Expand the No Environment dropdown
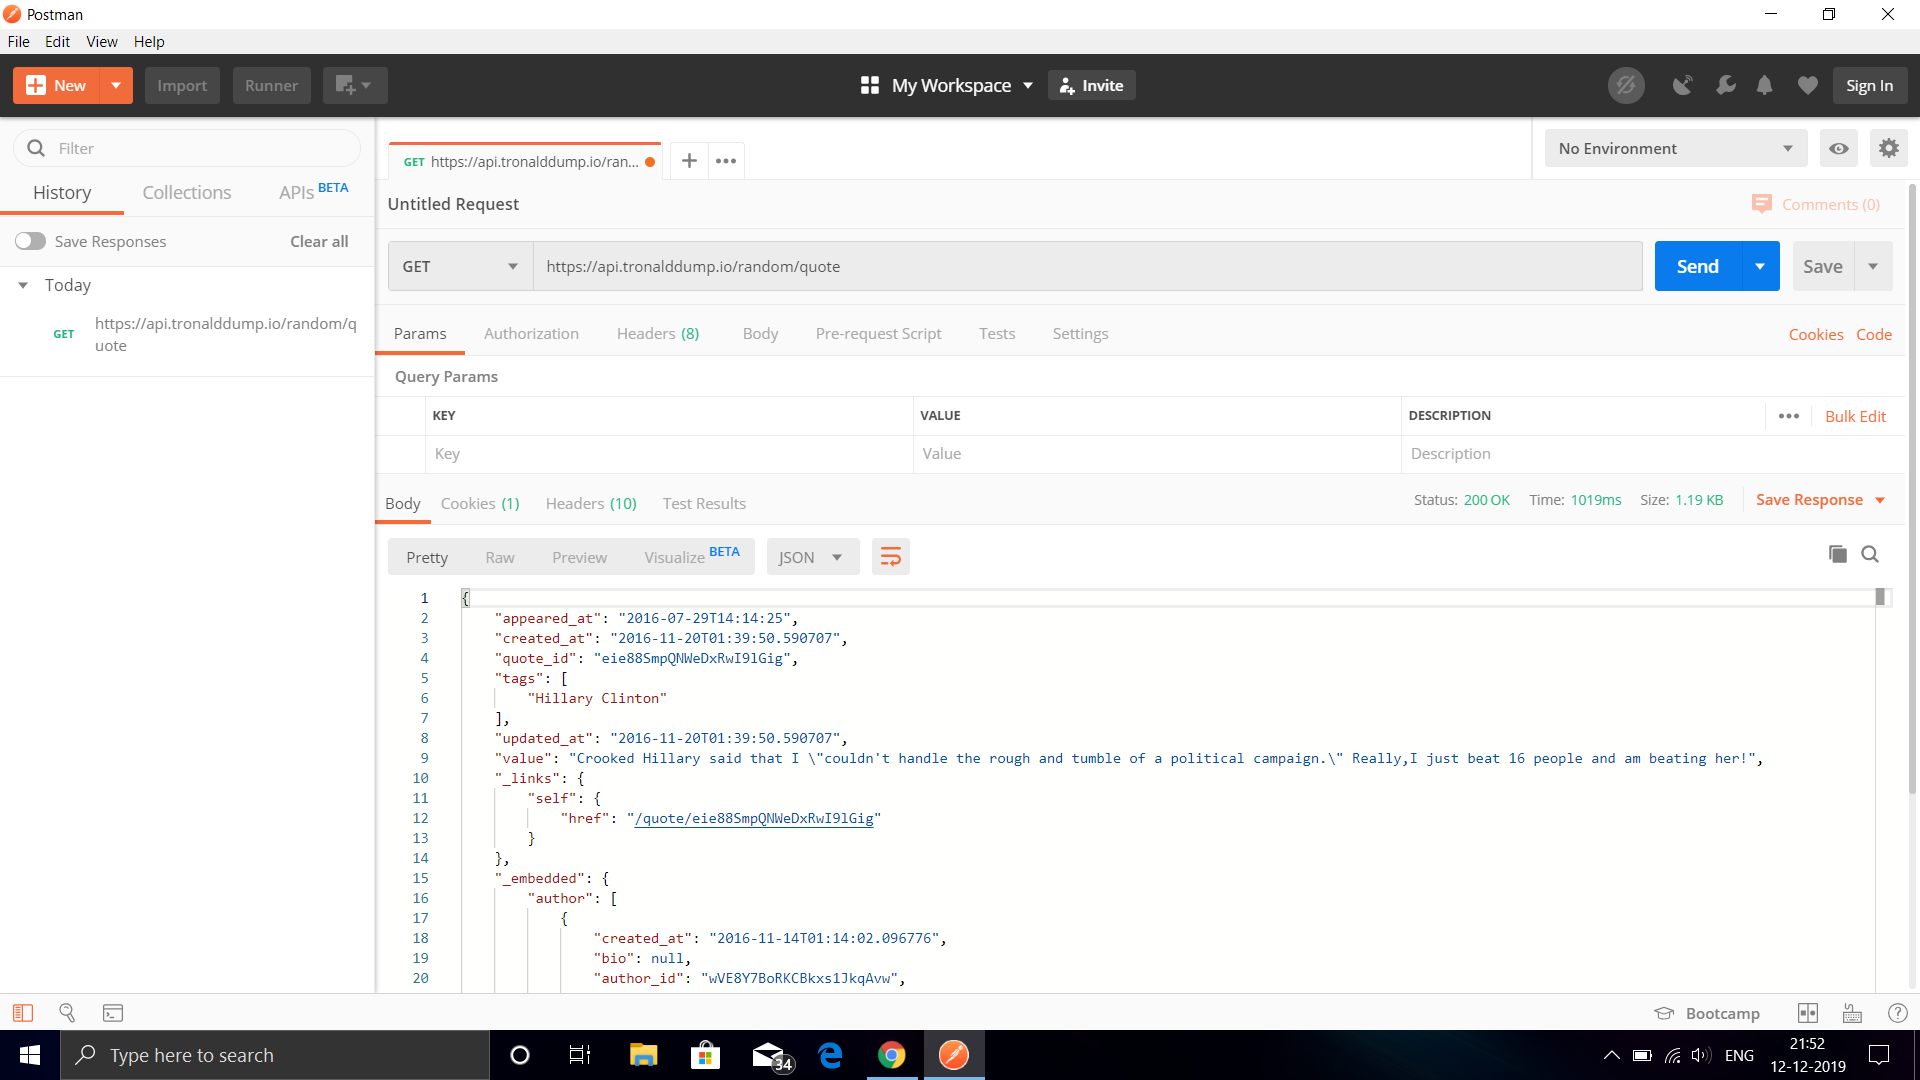1920x1080 pixels. (1675, 148)
